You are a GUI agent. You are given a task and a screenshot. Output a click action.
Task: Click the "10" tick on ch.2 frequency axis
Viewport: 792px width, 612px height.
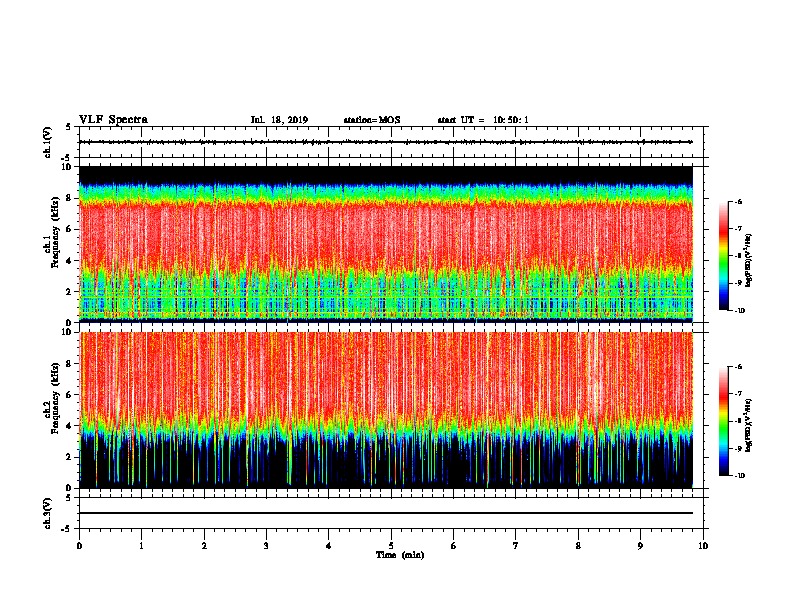pyautogui.click(x=69, y=332)
